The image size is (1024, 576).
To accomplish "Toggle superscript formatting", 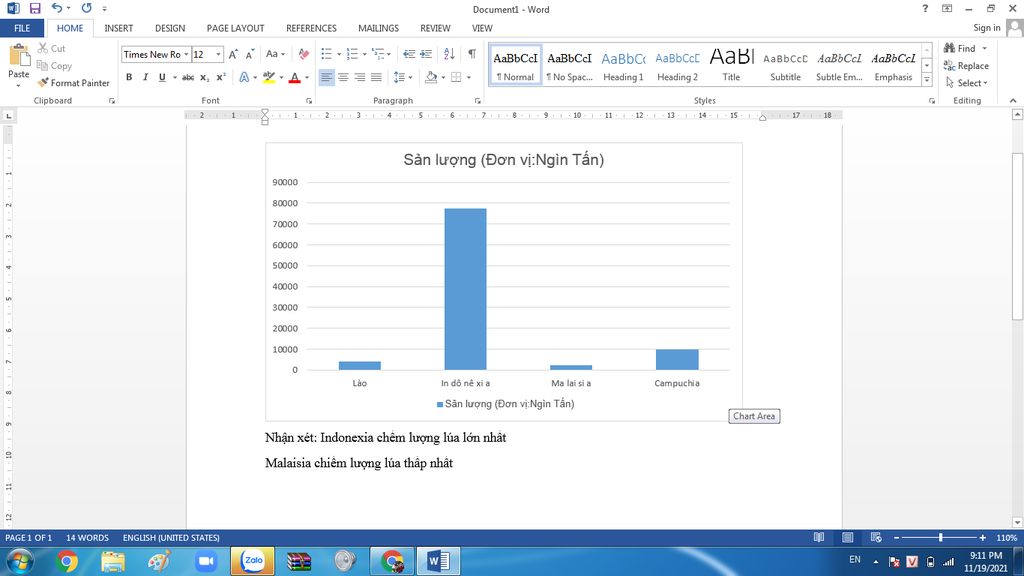I will coord(221,77).
